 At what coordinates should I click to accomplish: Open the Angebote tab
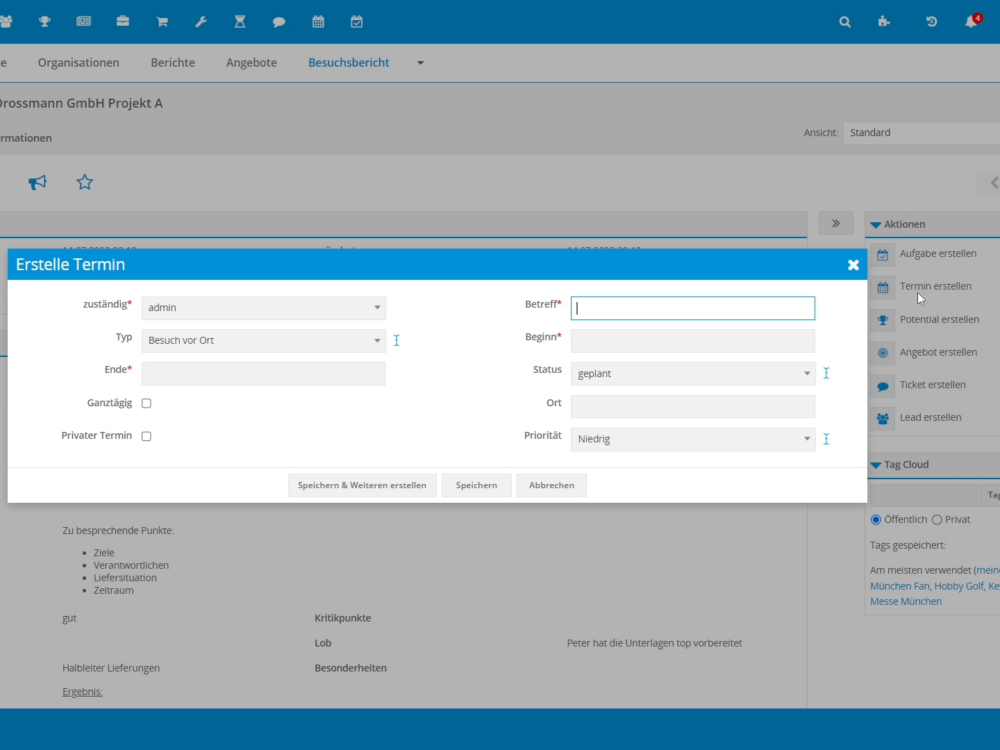(x=251, y=63)
